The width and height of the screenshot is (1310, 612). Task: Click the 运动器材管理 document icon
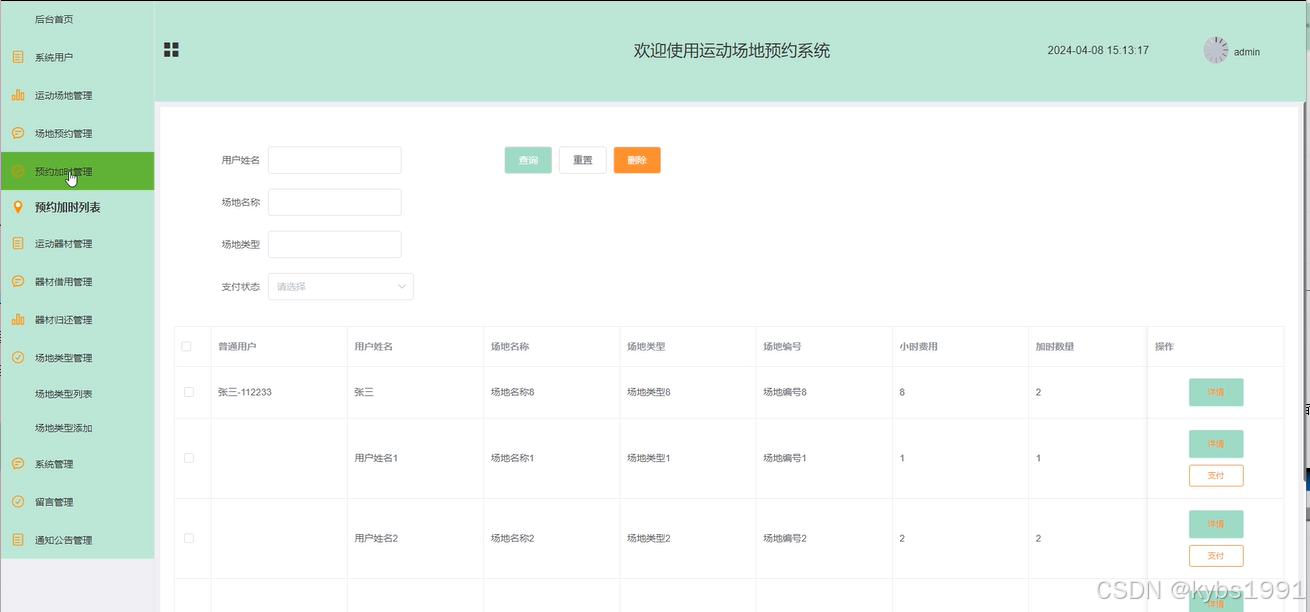(x=18, y=243)
